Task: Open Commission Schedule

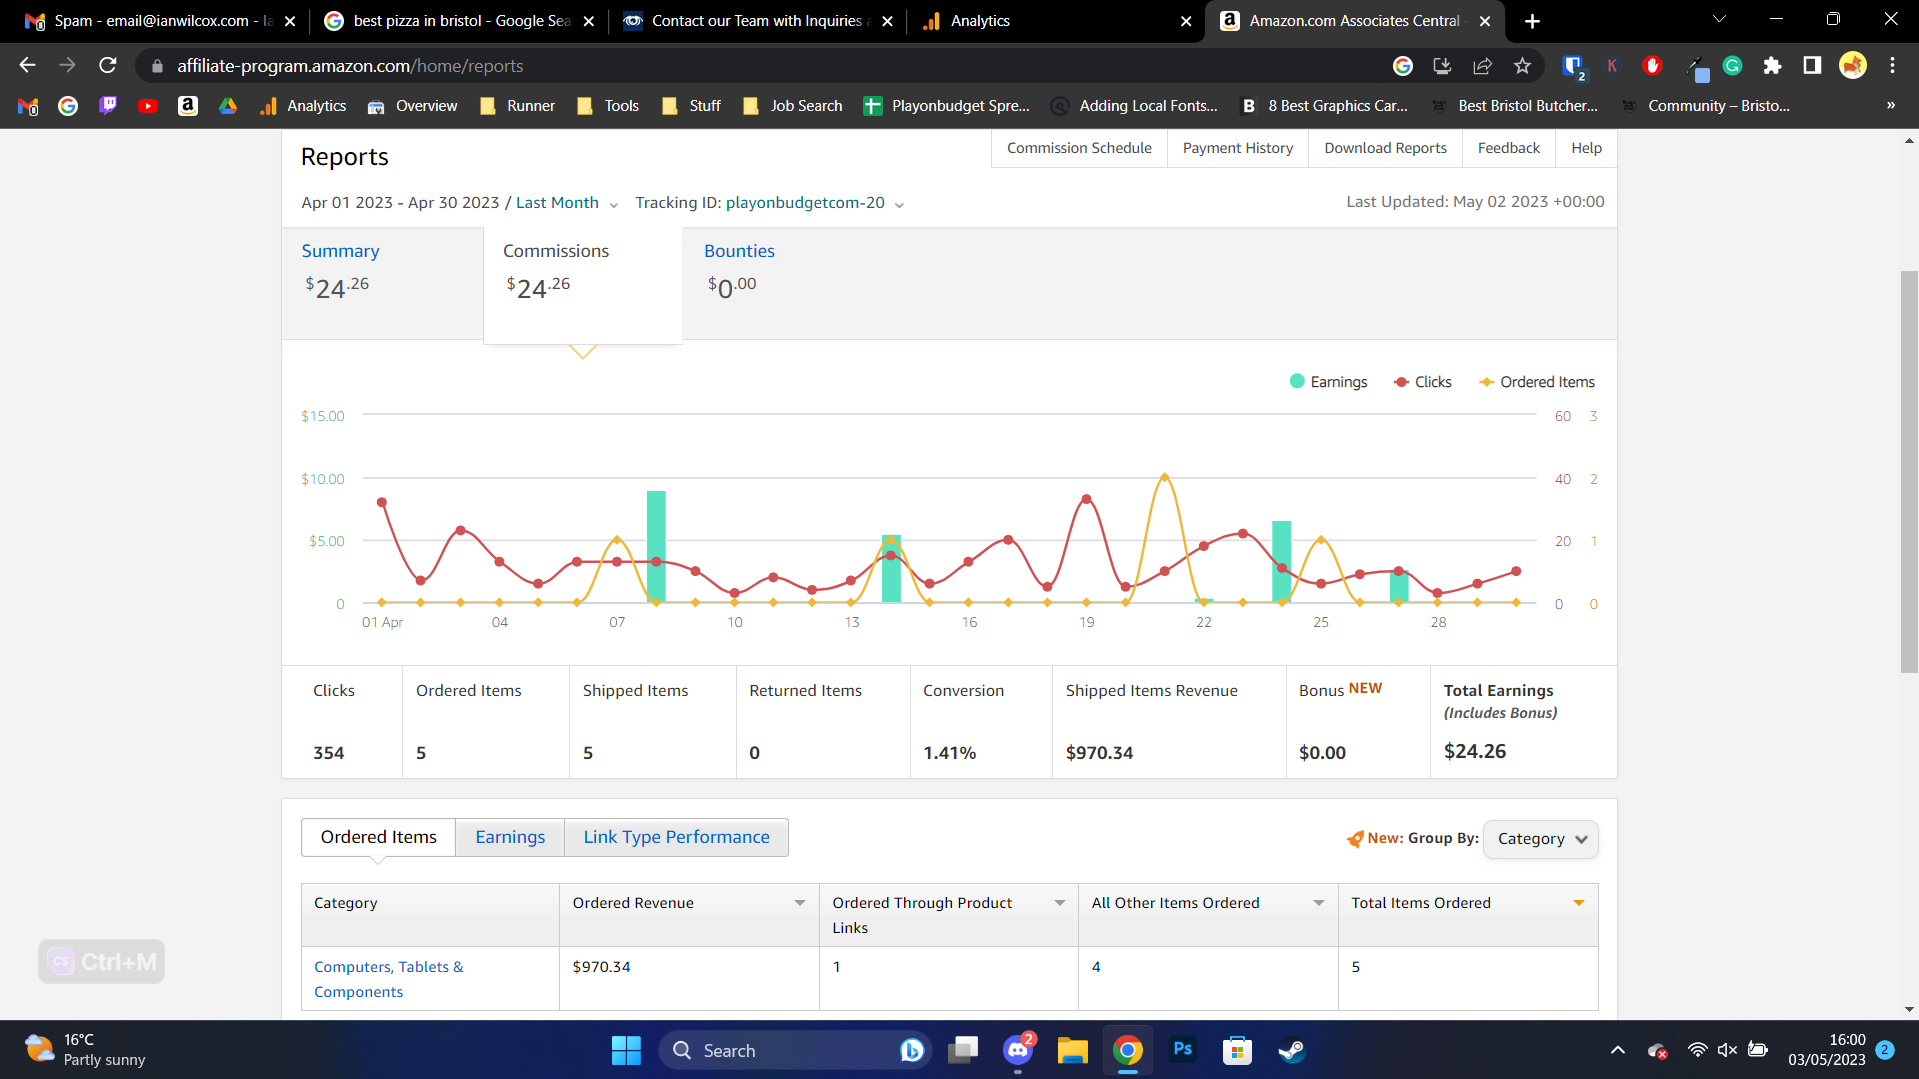Action: (1079, 148)
